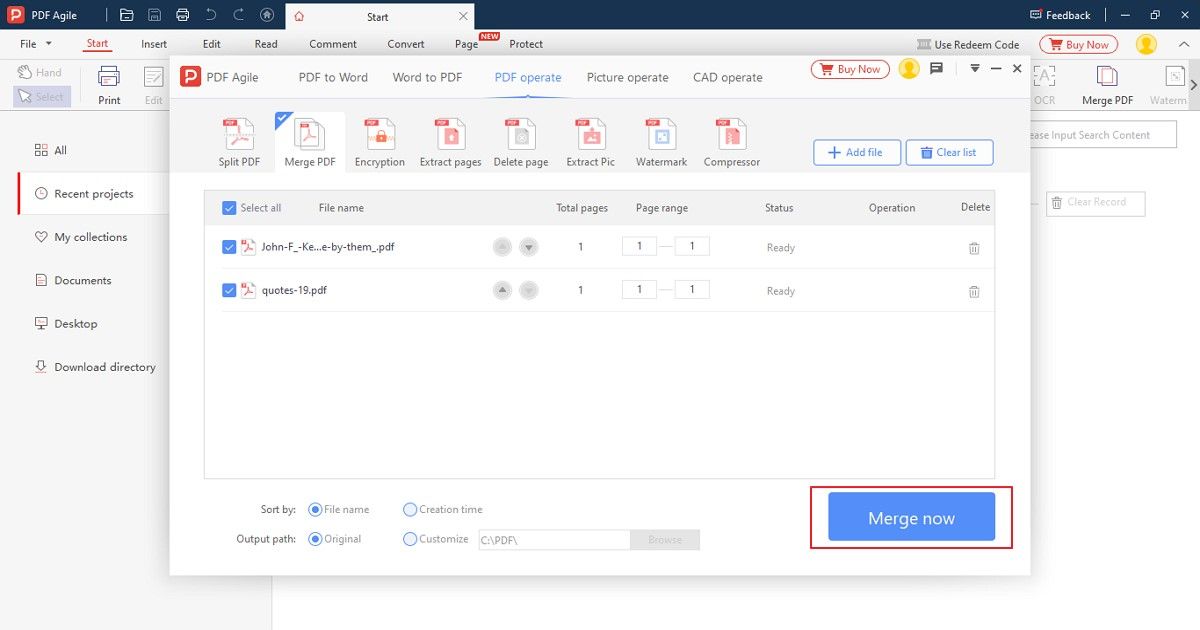This screenshot has width=1200, height=630.
Task: Delete the quotes-19.pdf row using trash icon
Action: (974, 292)
